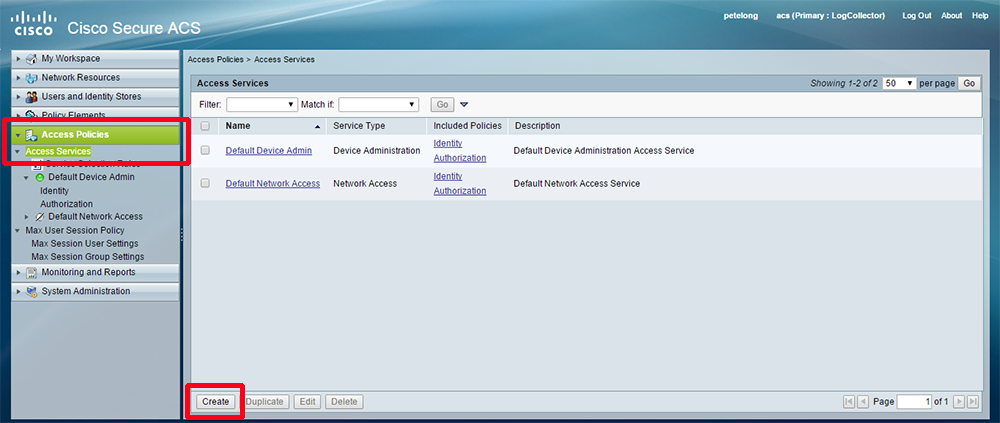Check the Default Network Access row checkbox

pyautogui.click(x=205, y=183)
